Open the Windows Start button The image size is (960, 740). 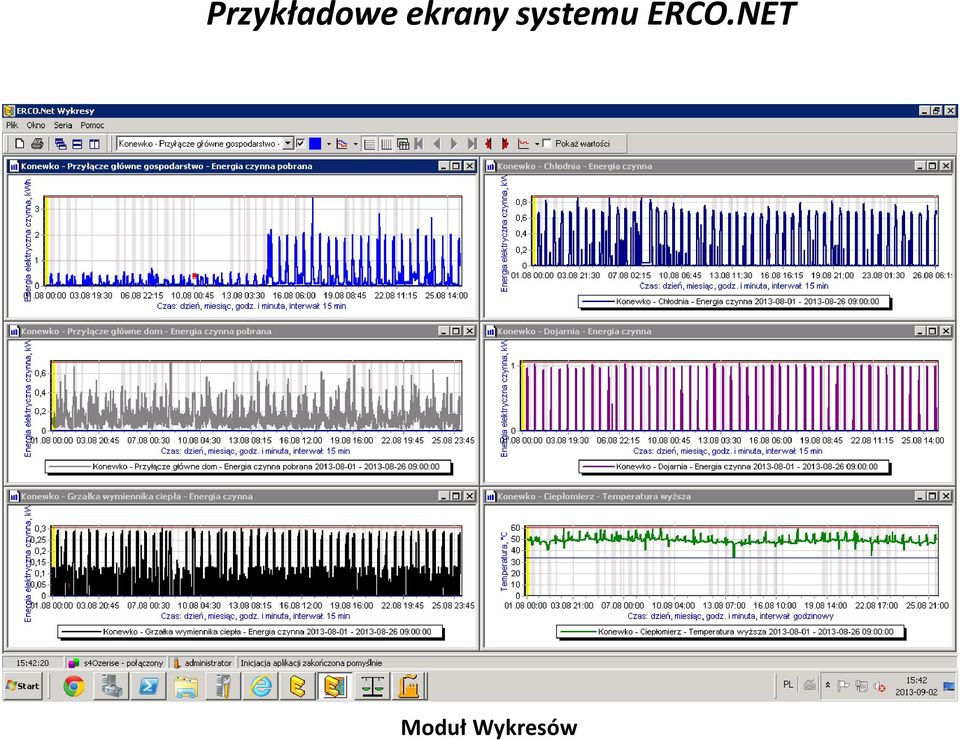pyautogui.click(x=23, y=686)
